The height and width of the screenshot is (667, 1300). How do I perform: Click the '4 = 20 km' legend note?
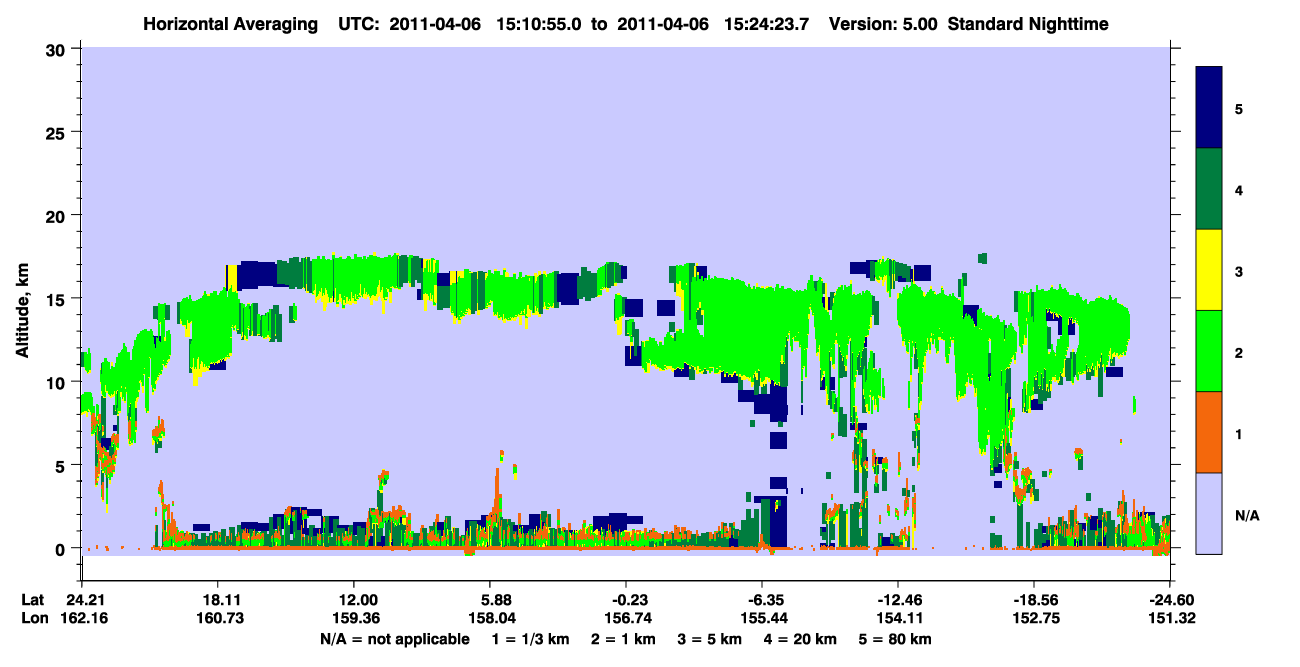coord(801,639)
